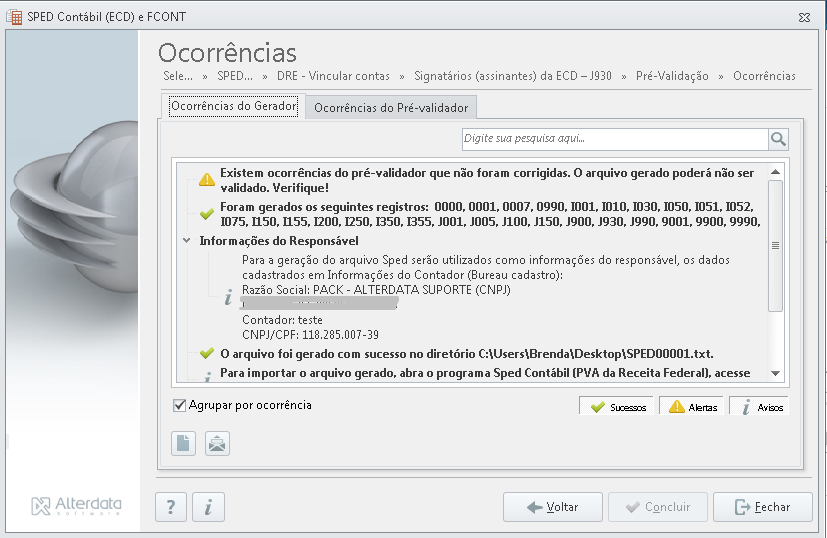The image size is (827, 538).
Task: Click the Fechar button
Action: tap(763, 507)
